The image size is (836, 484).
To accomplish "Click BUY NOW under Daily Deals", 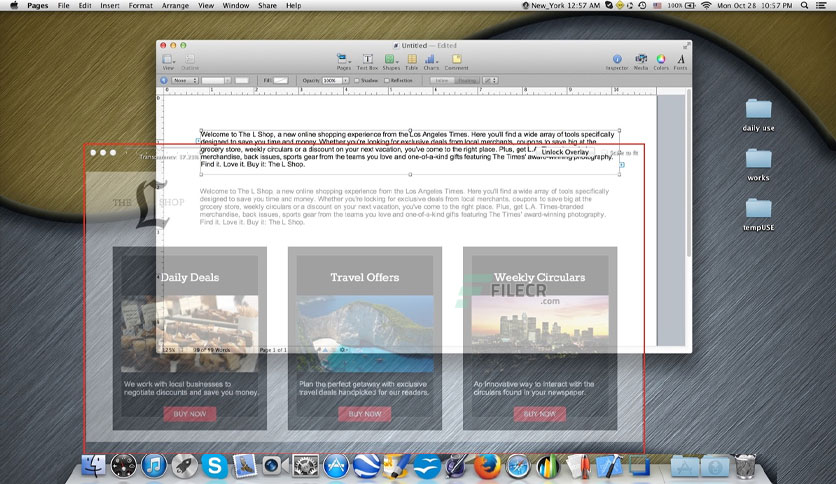I will [x=190, y=414].
